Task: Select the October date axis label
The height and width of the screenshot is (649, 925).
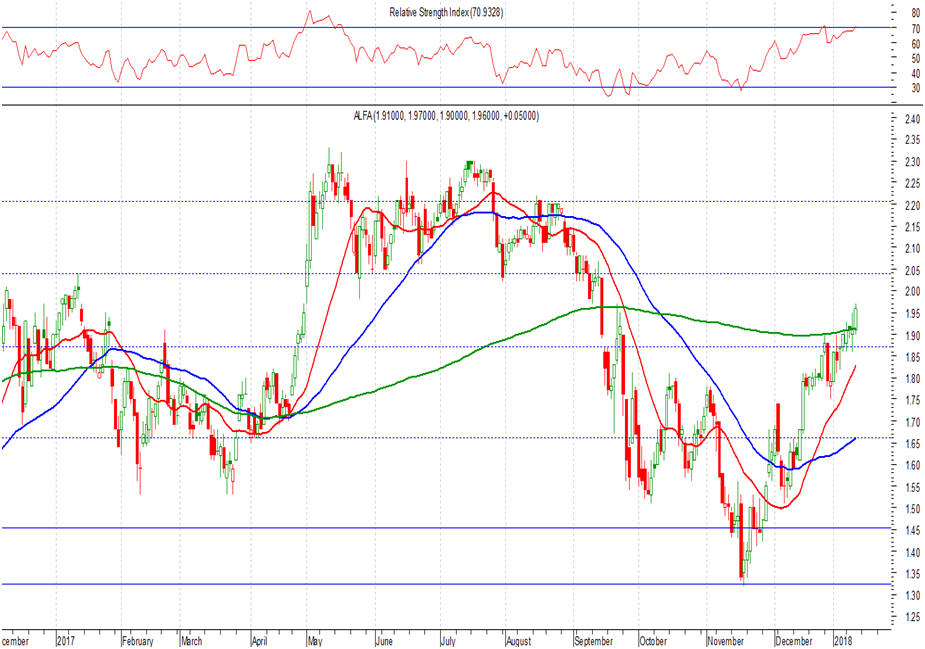Action: (654, 641)
